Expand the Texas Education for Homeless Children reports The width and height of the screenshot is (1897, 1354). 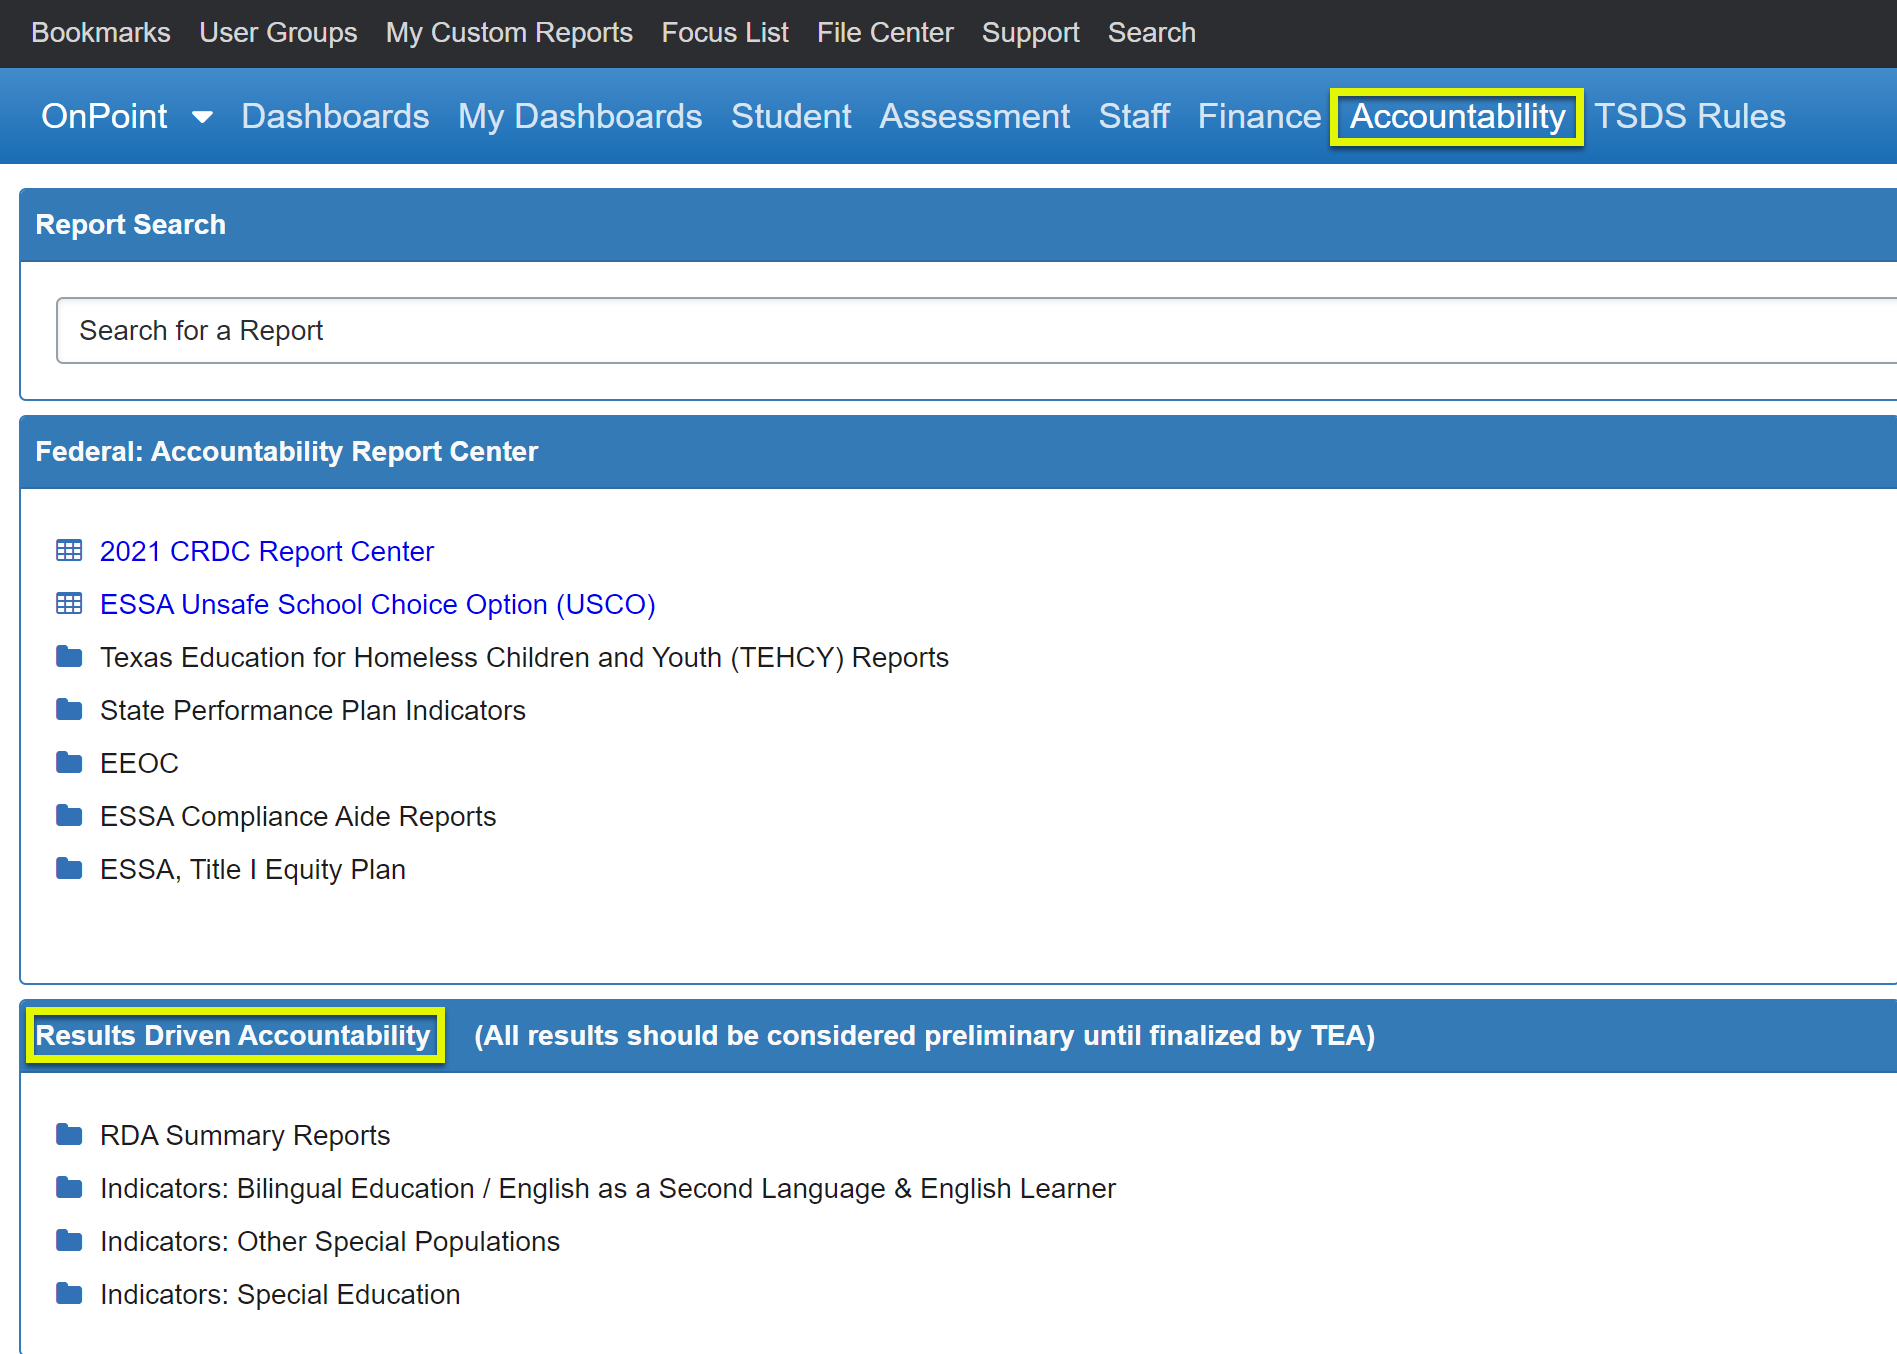click(524, 657)
